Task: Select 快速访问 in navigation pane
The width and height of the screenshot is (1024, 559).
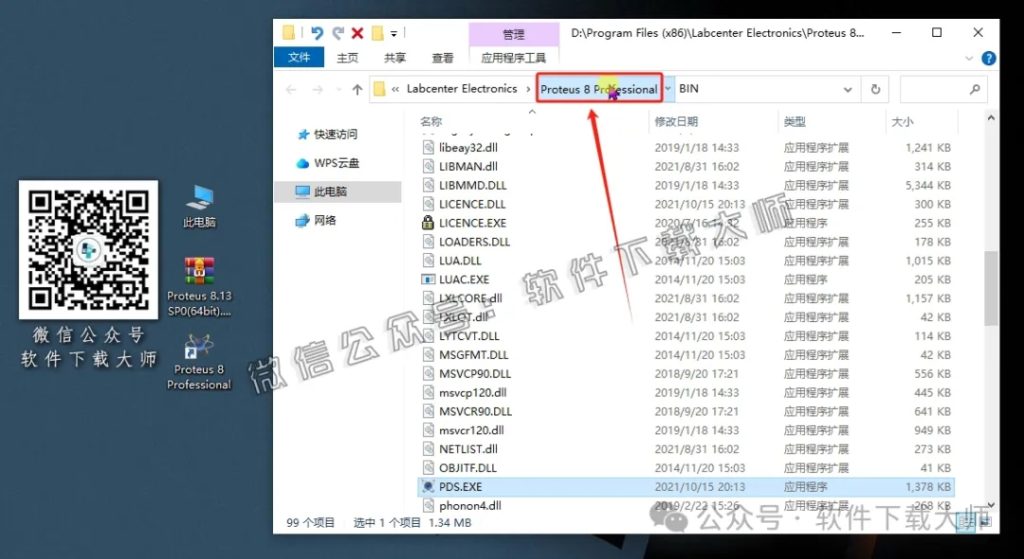Action: point(336,135)
